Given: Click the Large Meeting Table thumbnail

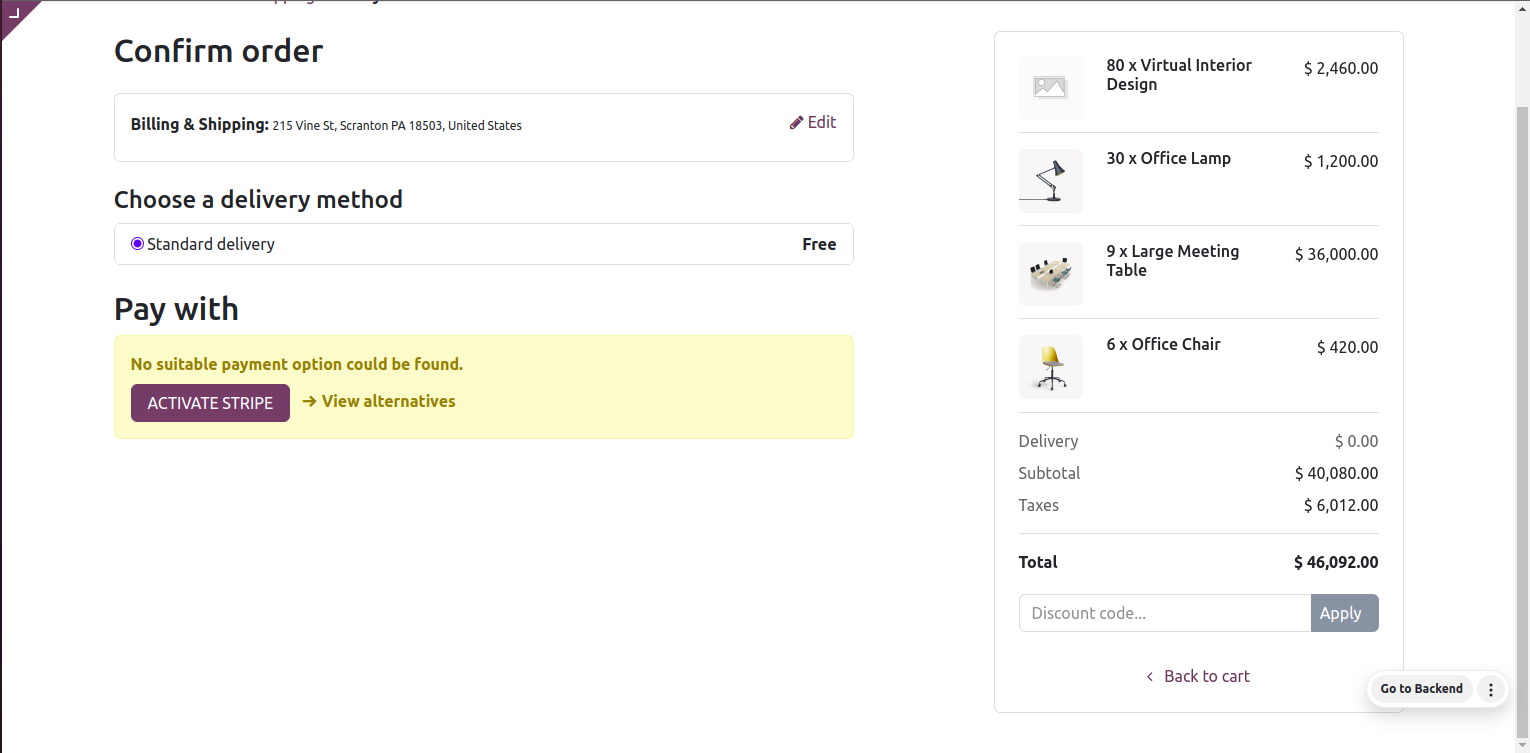Looking at the screenshot, I should (x=1050, y=274).
